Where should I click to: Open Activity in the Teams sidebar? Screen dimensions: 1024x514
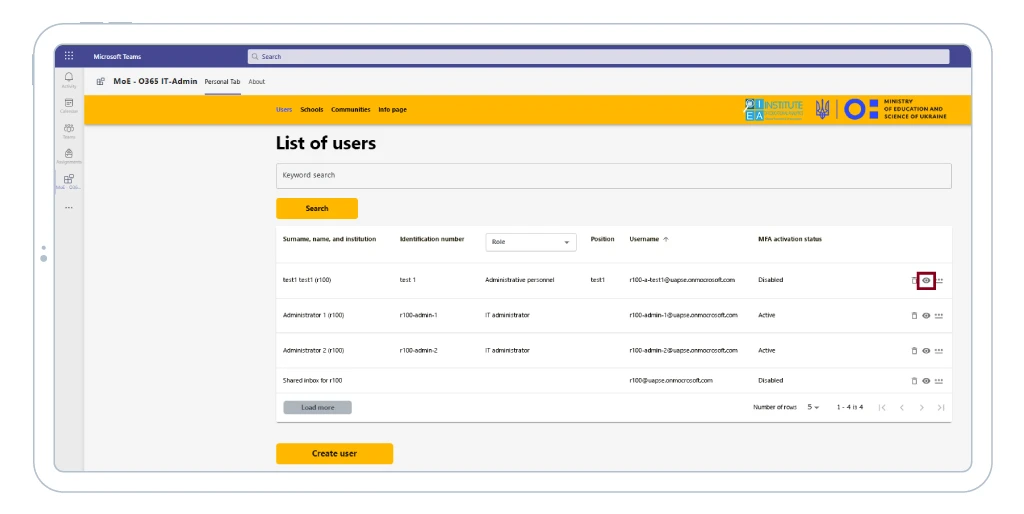point(69,80)
